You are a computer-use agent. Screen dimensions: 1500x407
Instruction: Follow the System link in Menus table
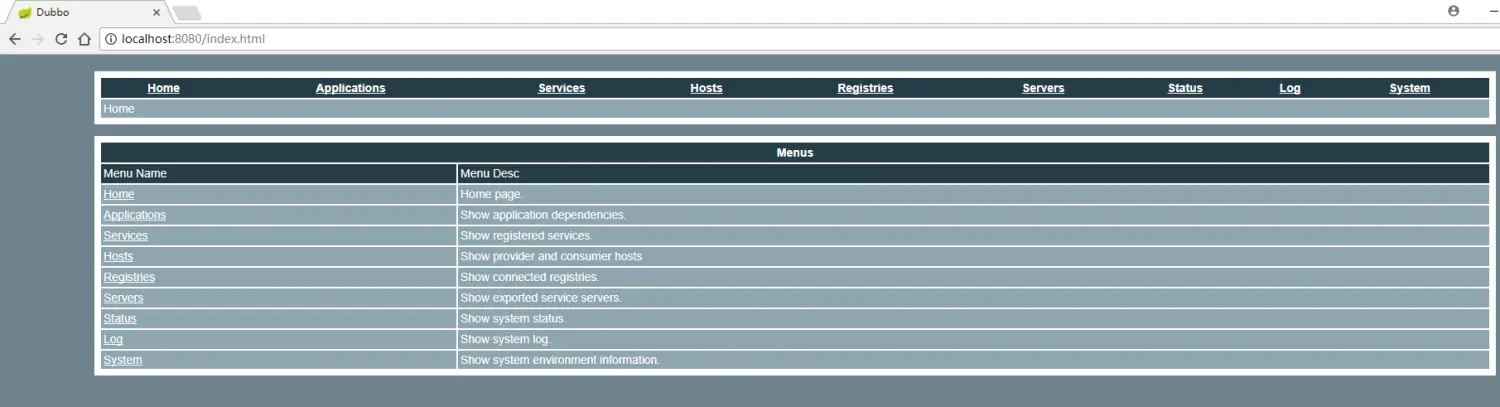123,360
